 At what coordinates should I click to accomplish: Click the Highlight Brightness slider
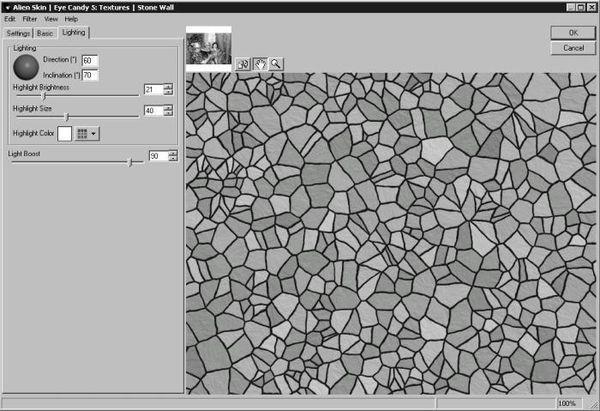(44, 96)
